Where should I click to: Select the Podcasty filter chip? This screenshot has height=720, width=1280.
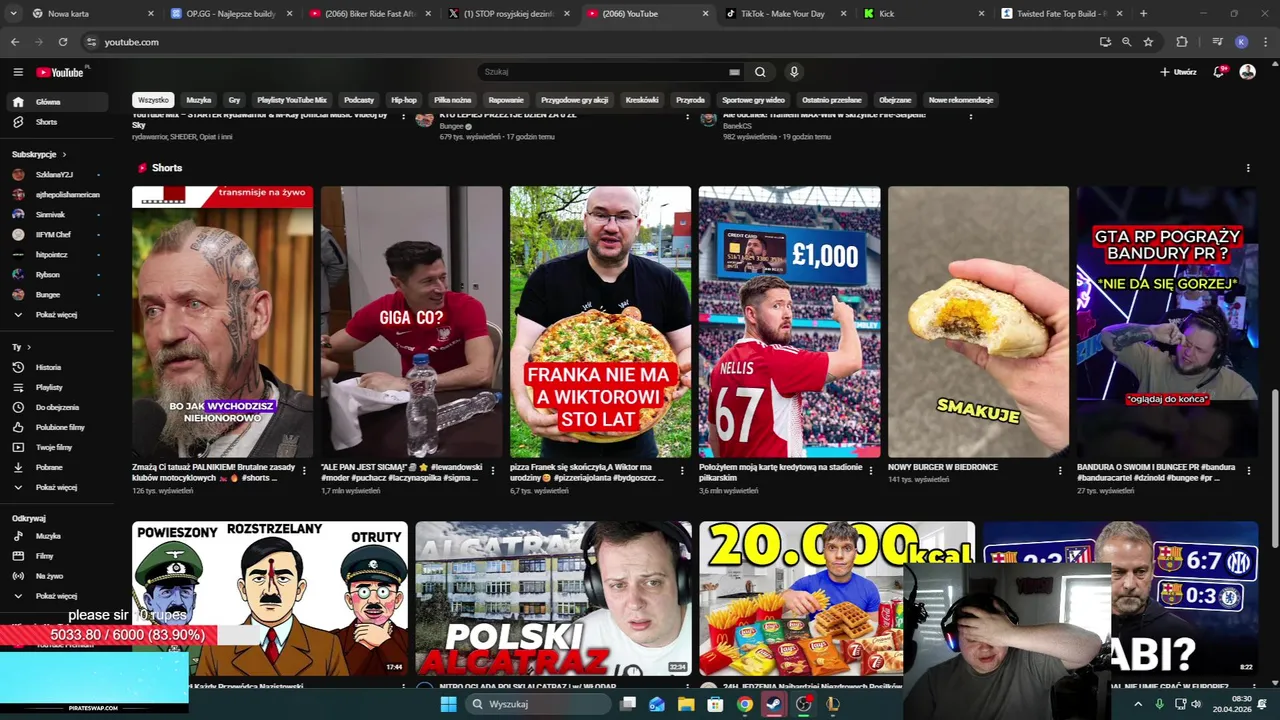point(359,100)
